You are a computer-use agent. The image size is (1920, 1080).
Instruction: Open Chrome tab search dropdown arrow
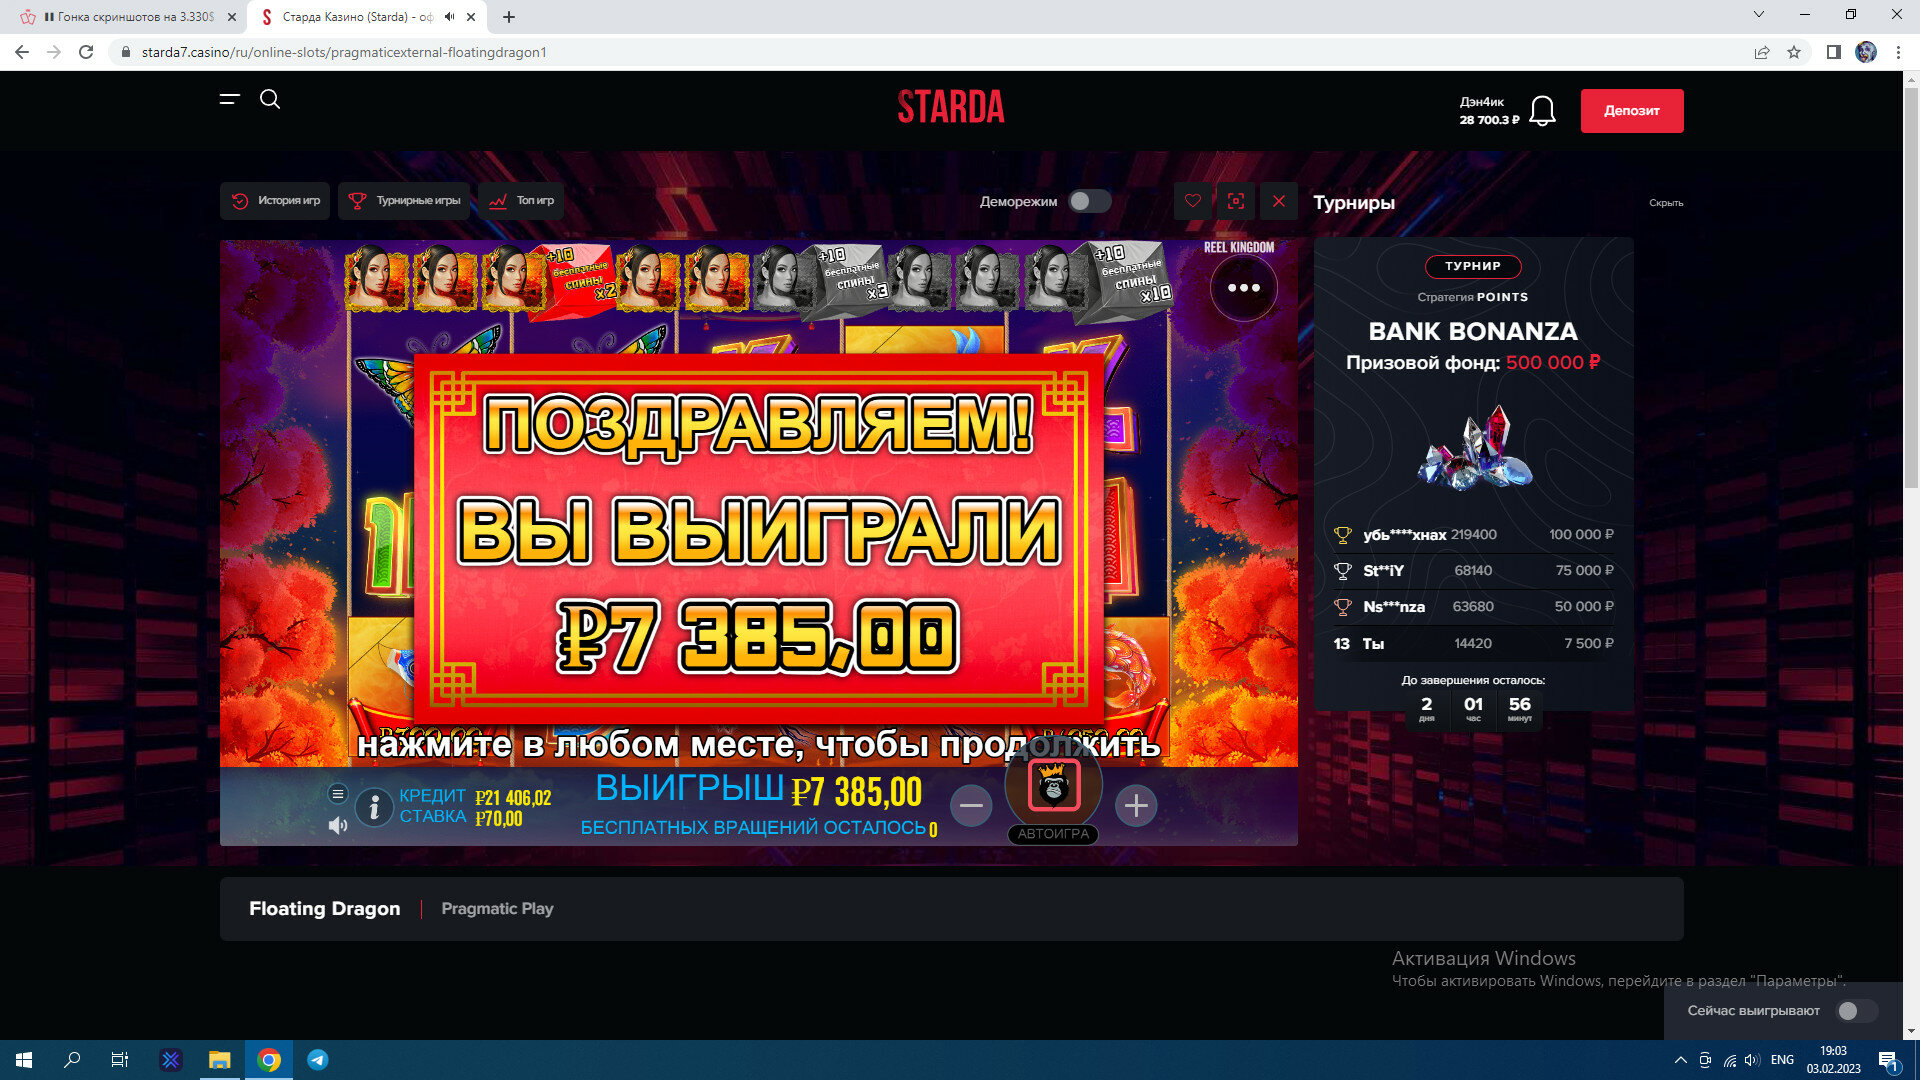point(1759,15)
